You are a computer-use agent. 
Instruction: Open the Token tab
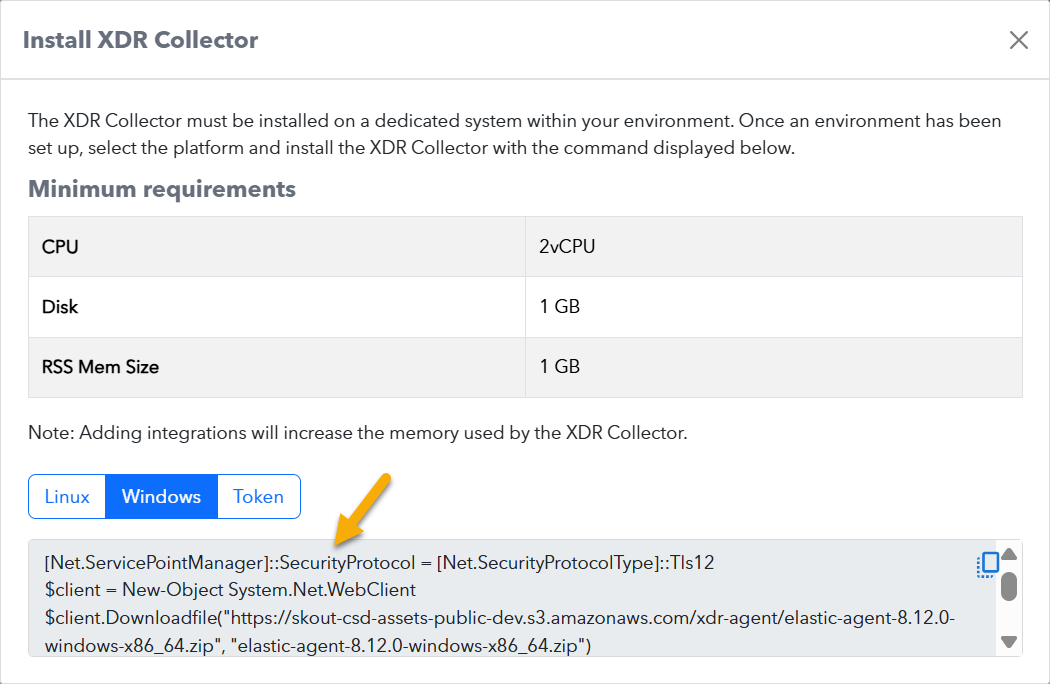point(258,497)
